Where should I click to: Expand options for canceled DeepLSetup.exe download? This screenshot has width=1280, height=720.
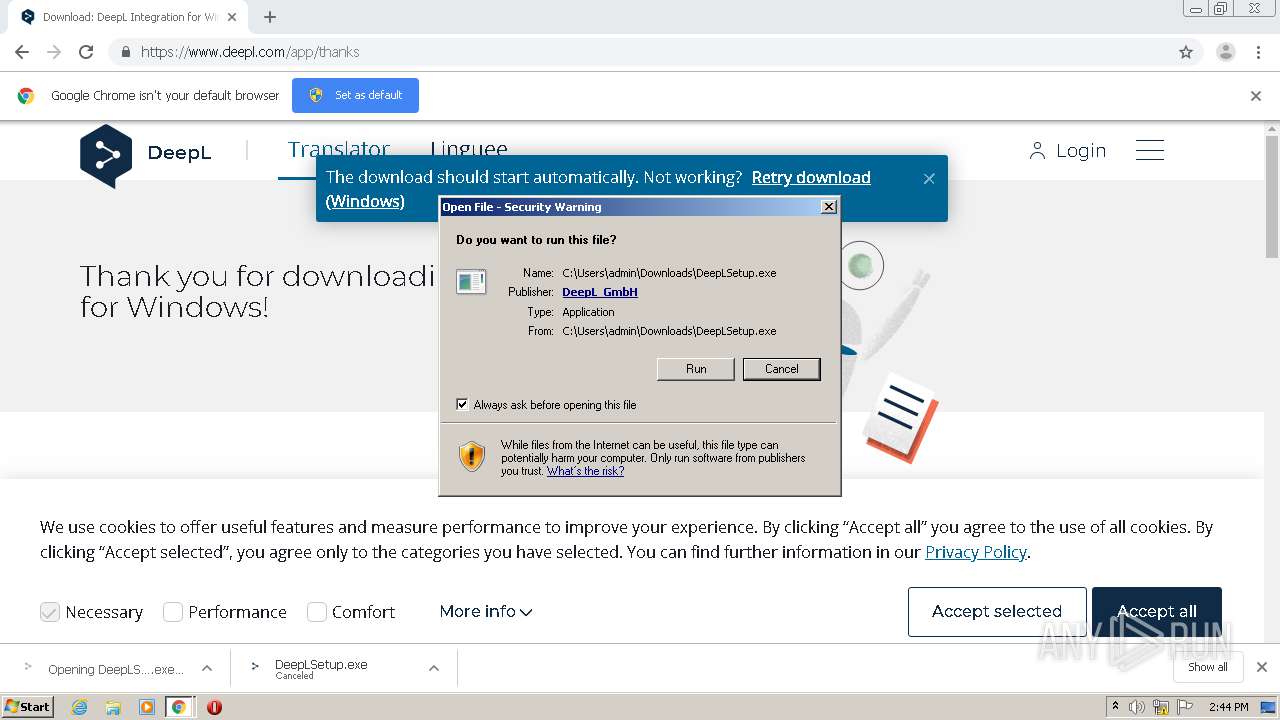coord(434,668)
